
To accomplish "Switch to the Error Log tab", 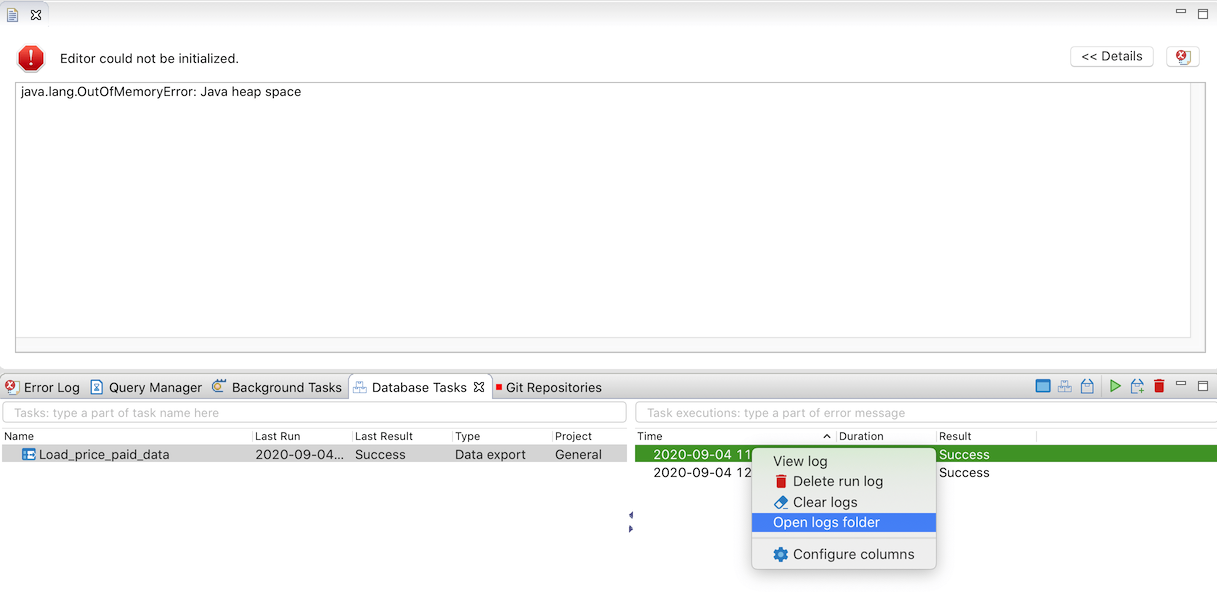I will click(42, 387).
